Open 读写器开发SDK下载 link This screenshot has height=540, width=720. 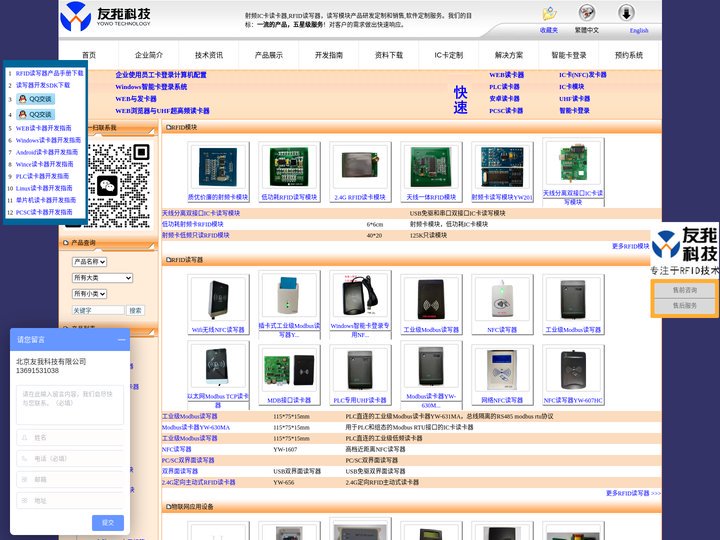click(x=43, y=85)
